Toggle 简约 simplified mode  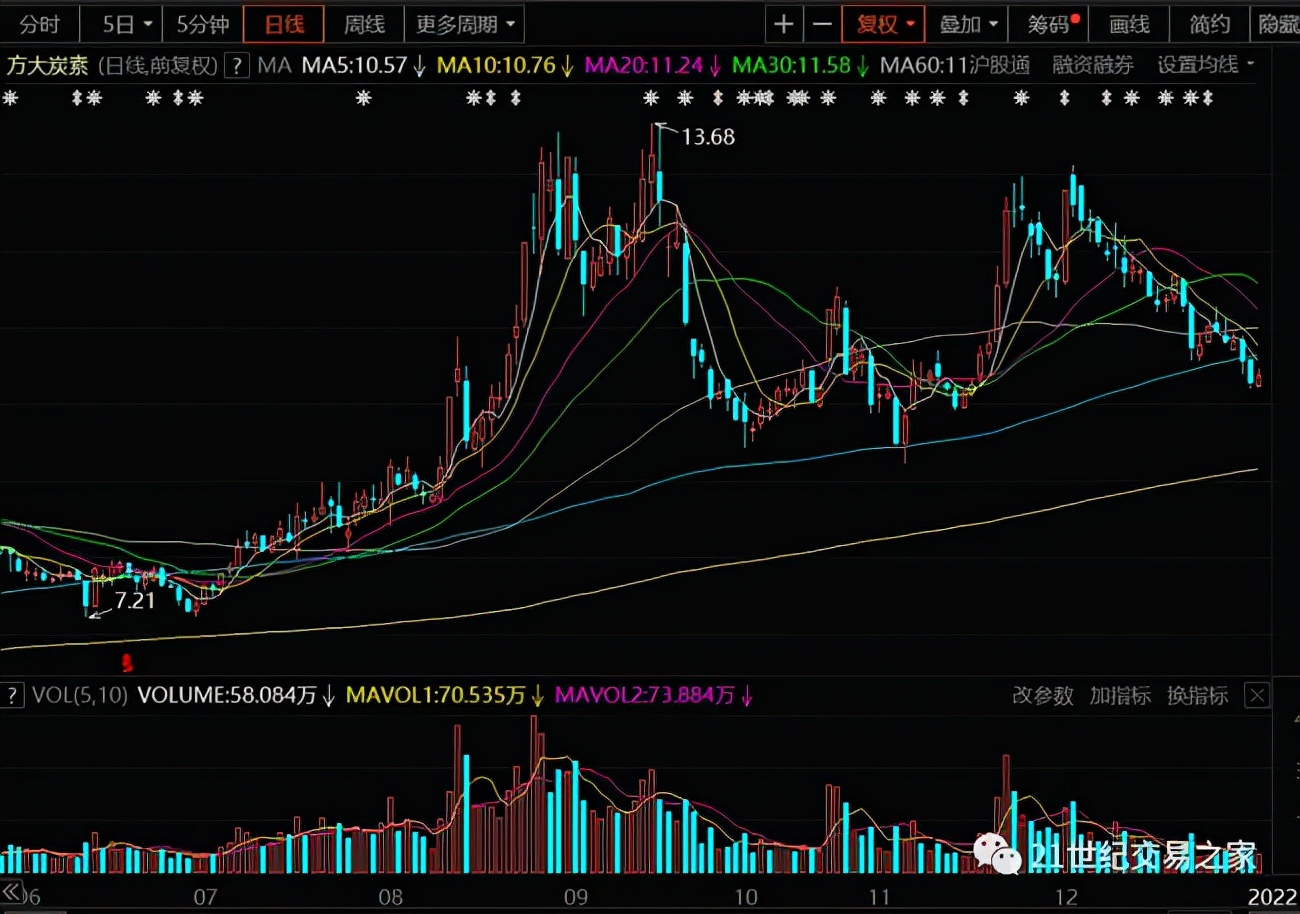[1210, 24]
